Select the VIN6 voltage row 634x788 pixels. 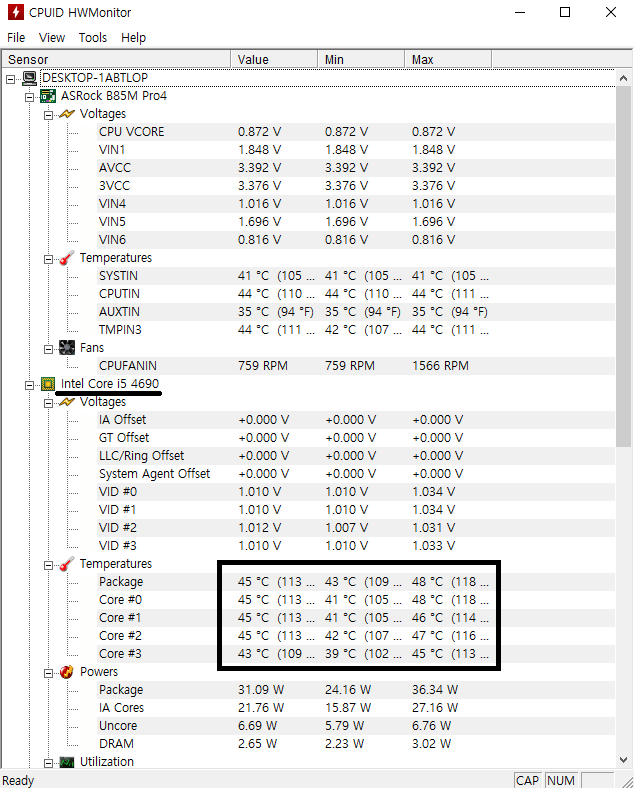[x=357, y=240]
